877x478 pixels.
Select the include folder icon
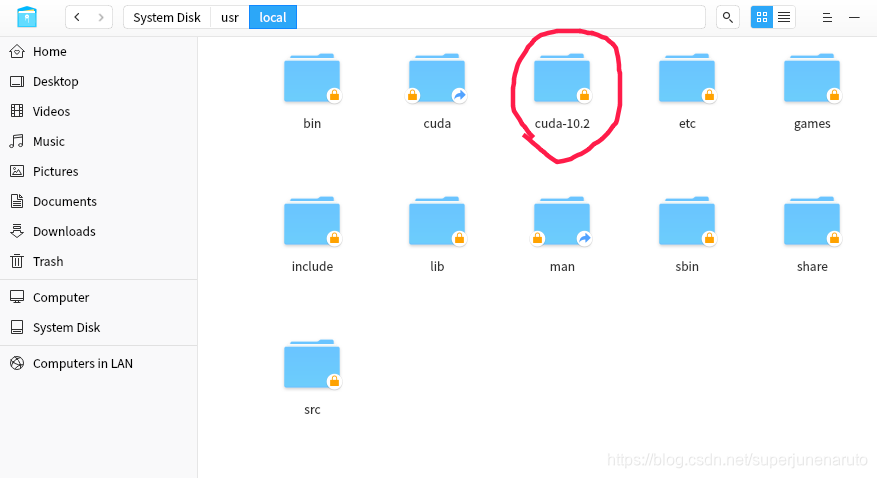pyautogui.click(x=312, y=221)
